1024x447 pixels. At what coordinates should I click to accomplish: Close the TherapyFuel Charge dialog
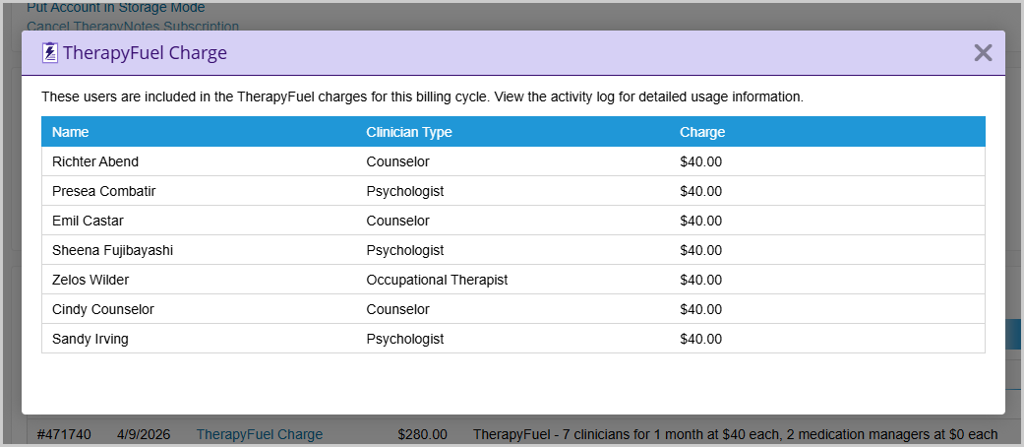(982, 53)
